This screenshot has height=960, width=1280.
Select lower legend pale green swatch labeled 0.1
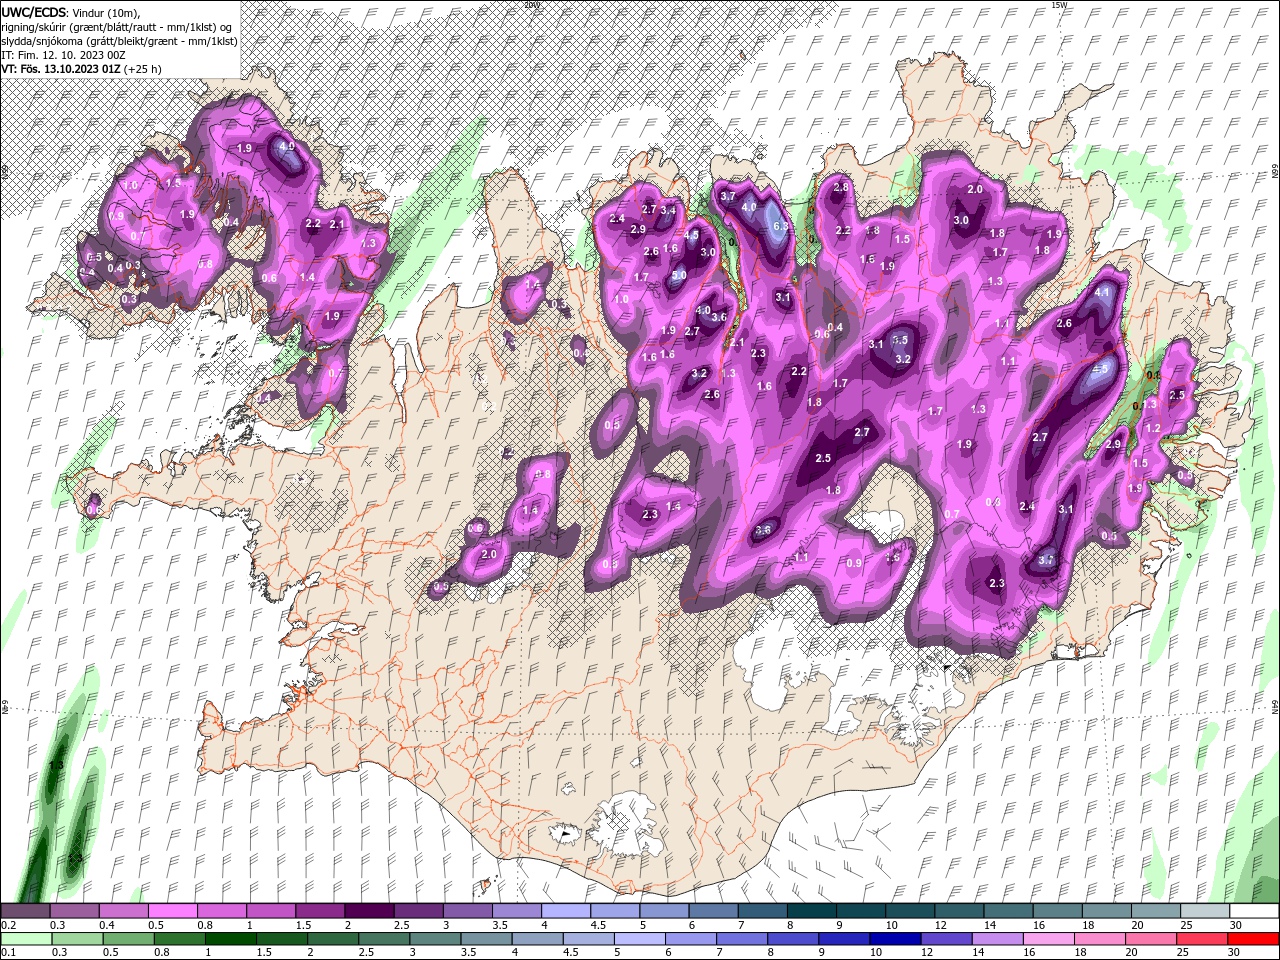point(26,939)
